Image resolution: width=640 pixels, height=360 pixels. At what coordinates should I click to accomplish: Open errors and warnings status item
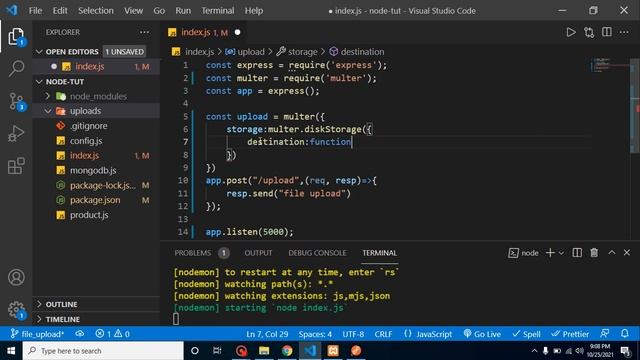112,334
